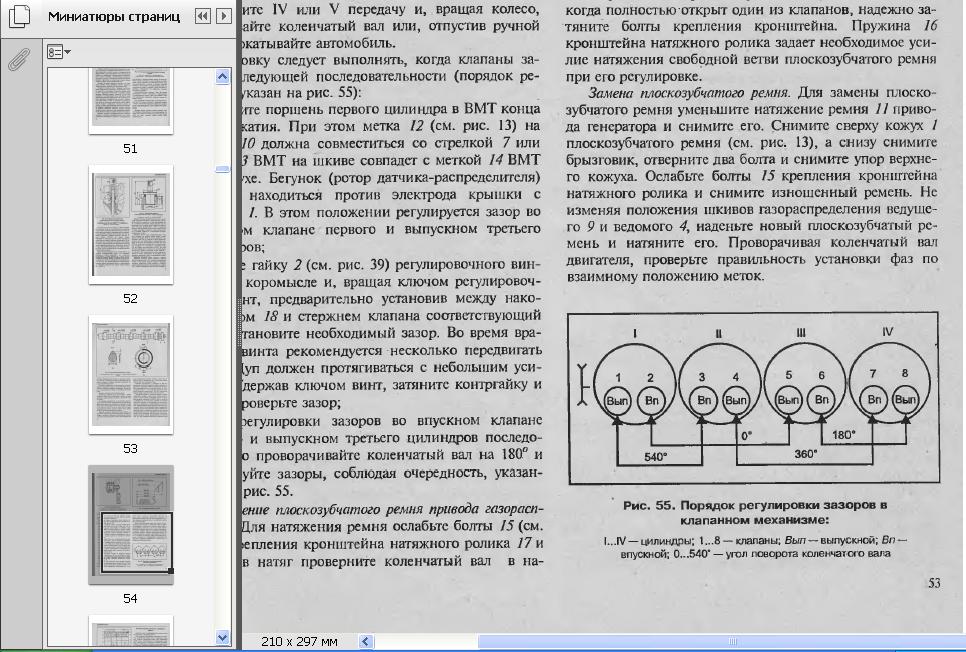Click the highlighted page 54 thumbnail
966x652 pixels.
coord(130,524)
